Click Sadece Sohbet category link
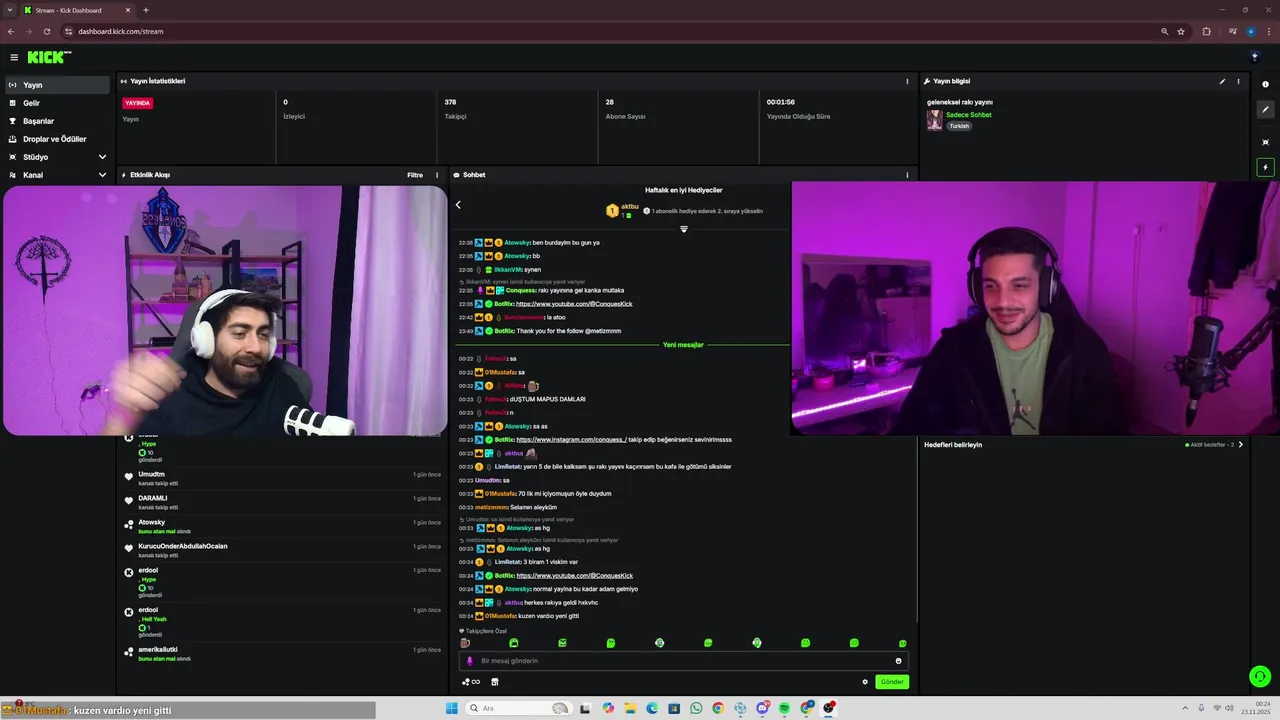Viewport: 1280px width, 720px height. 969,115
